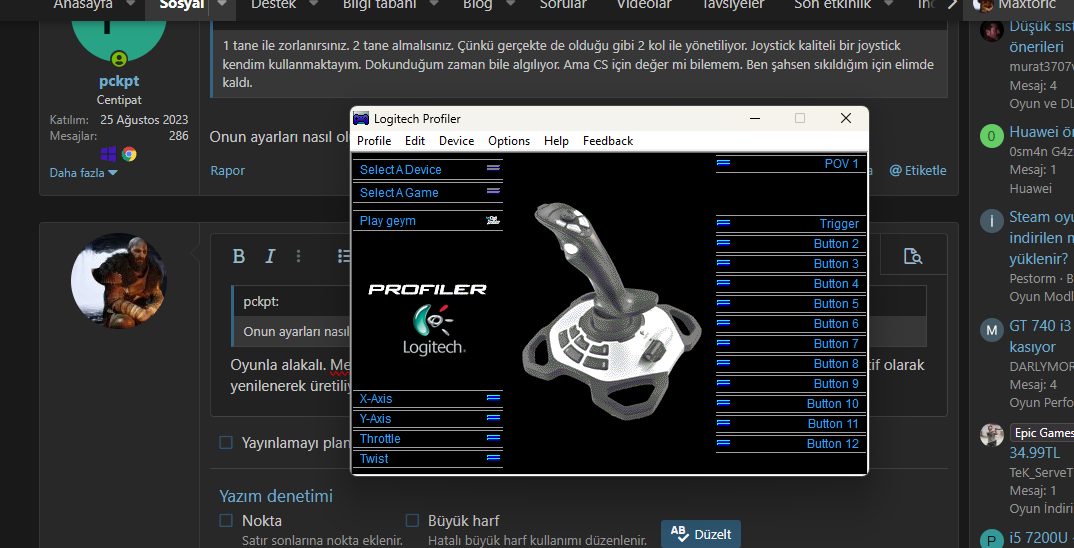Image resolution: width=1074 pixels, height=548 pixels.
Task: Click the Button 6 assignment icon
Action: (723, 322)
